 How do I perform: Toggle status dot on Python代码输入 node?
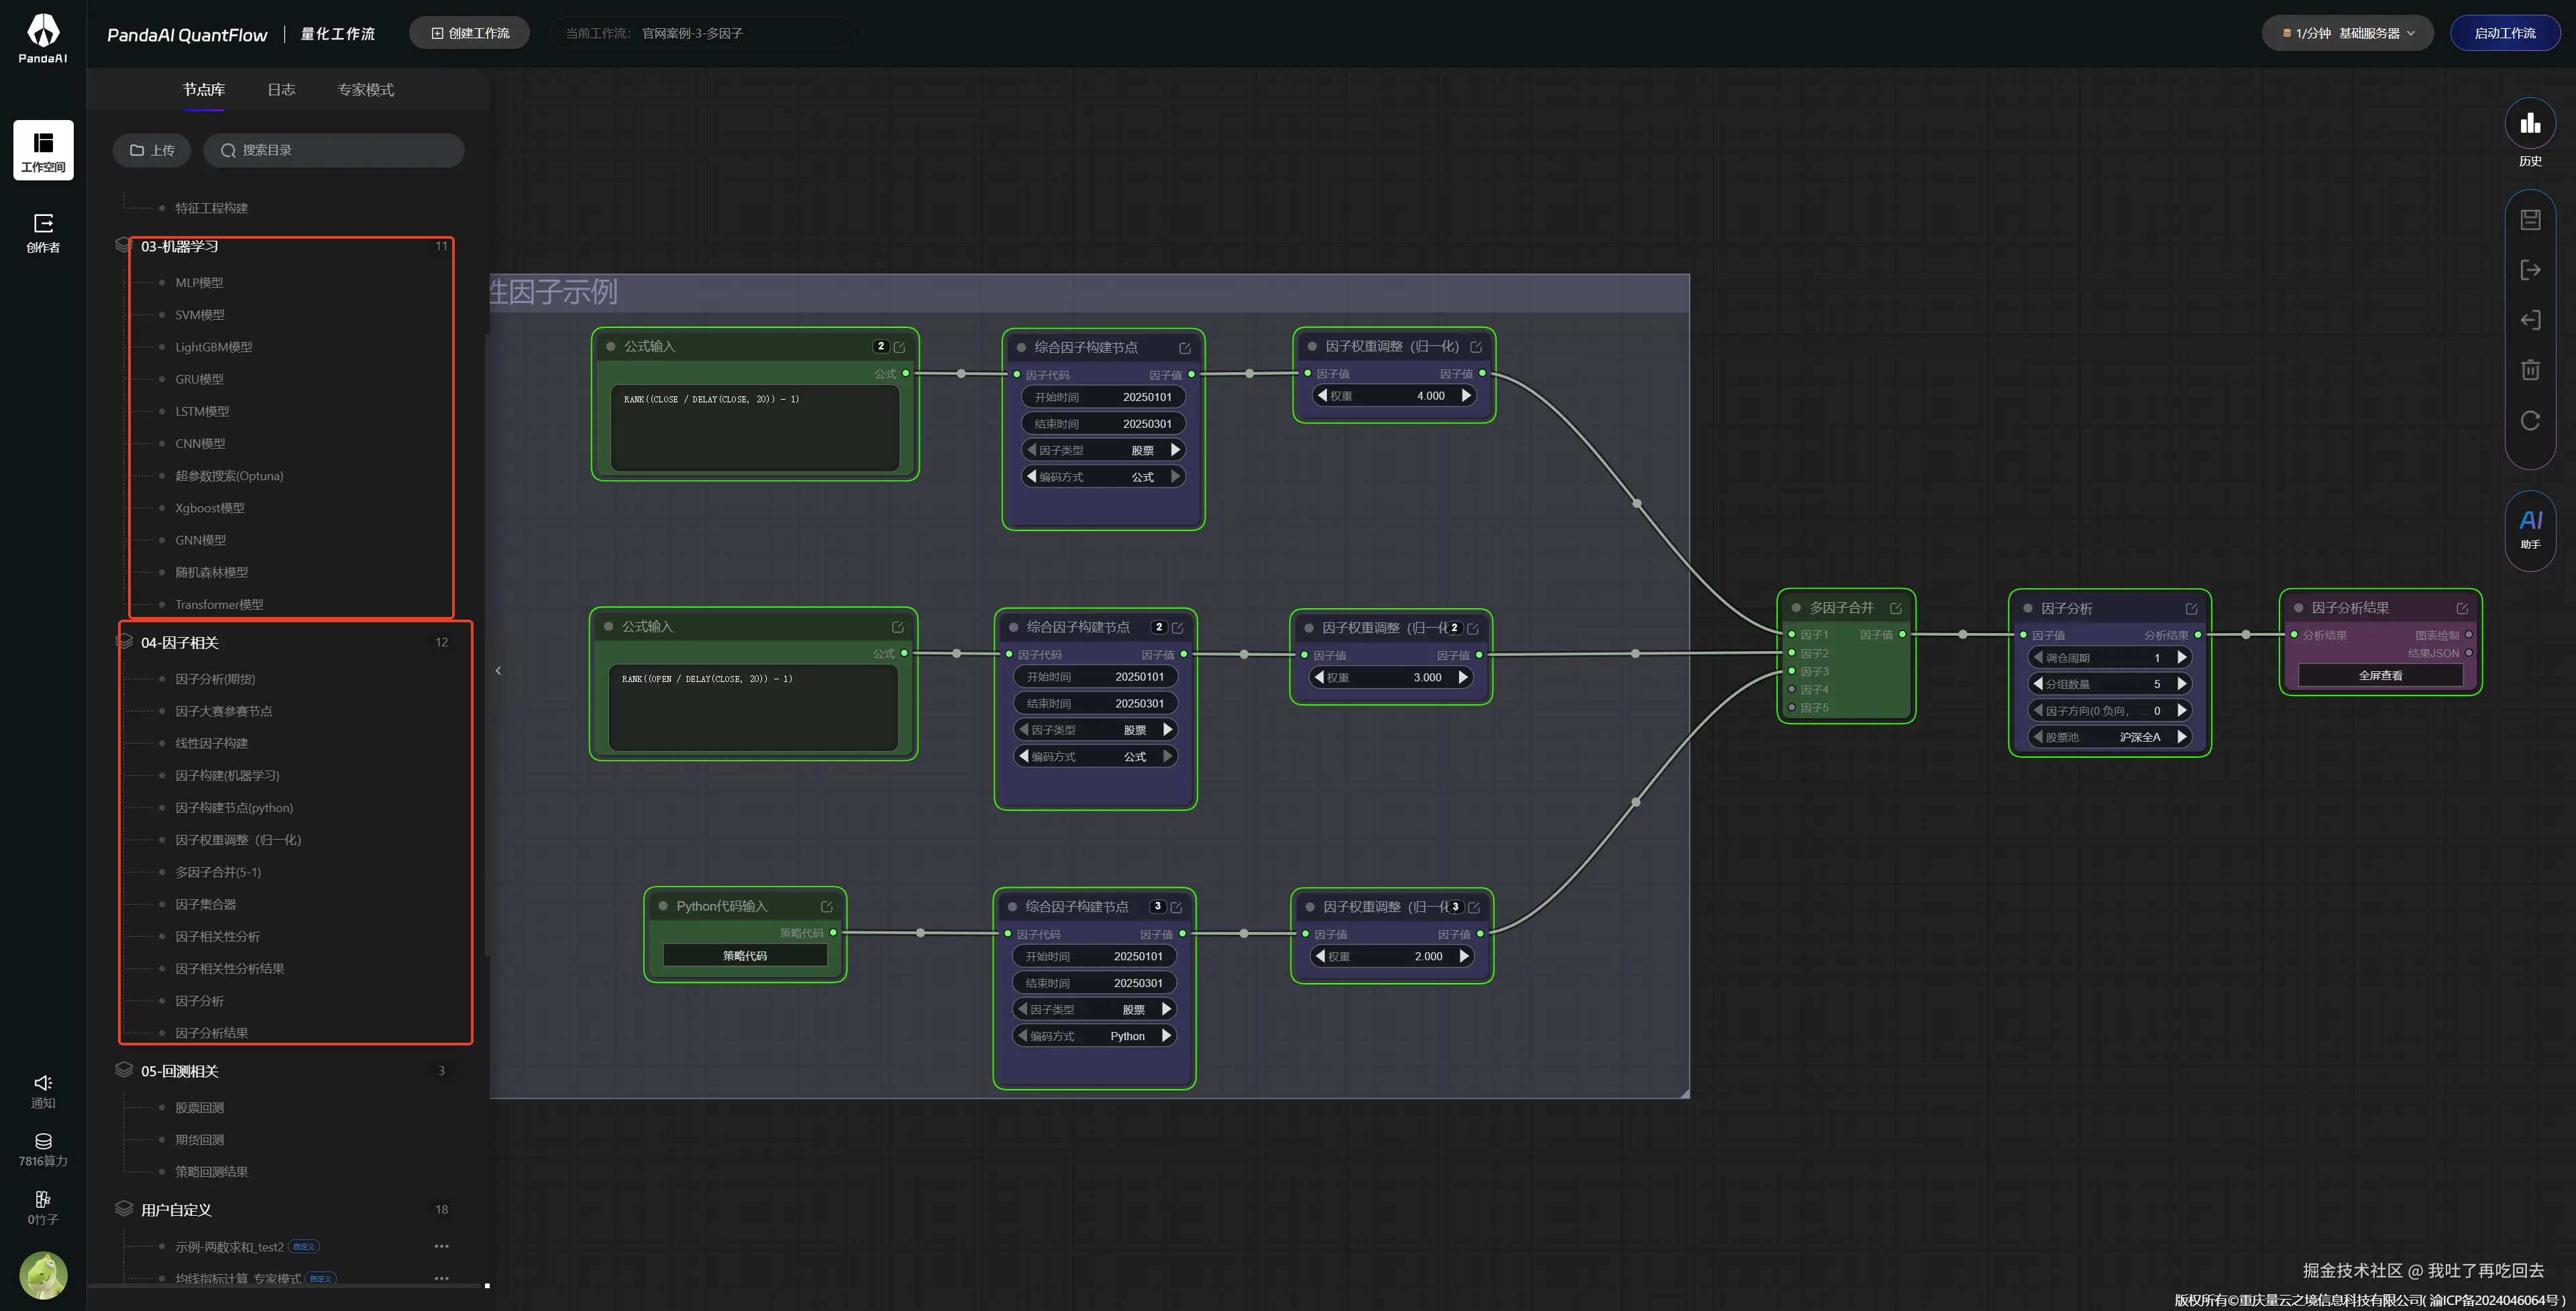pyautogui.click(x=662, y=906)
